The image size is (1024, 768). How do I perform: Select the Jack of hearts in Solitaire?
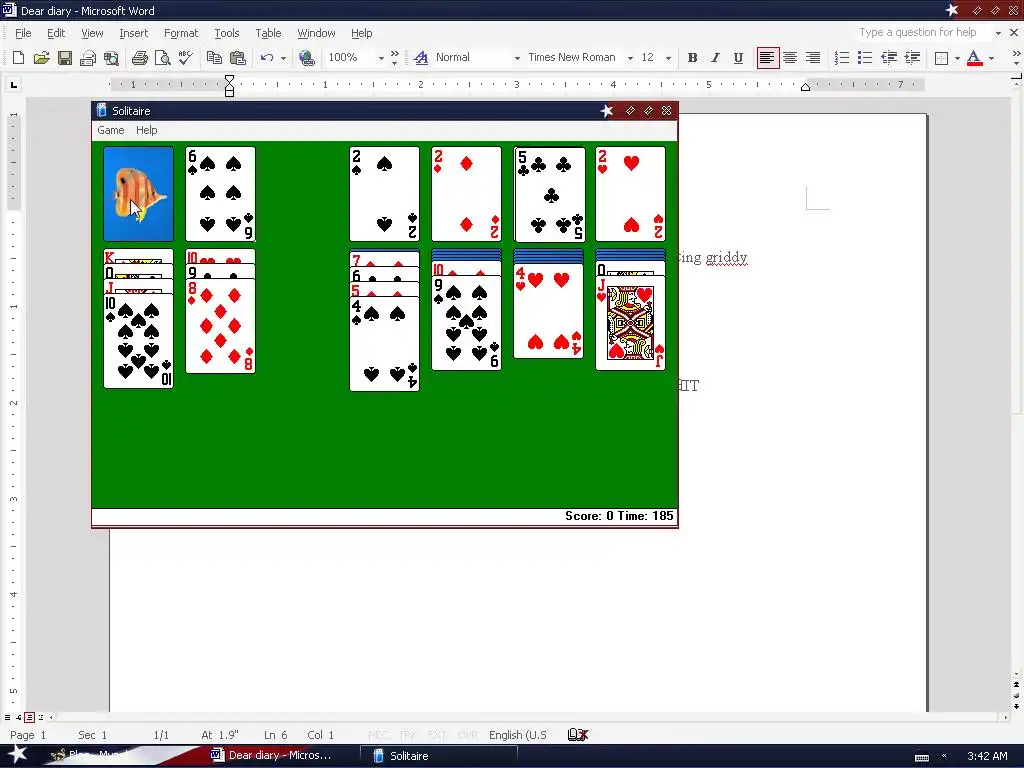pos(630,323)
